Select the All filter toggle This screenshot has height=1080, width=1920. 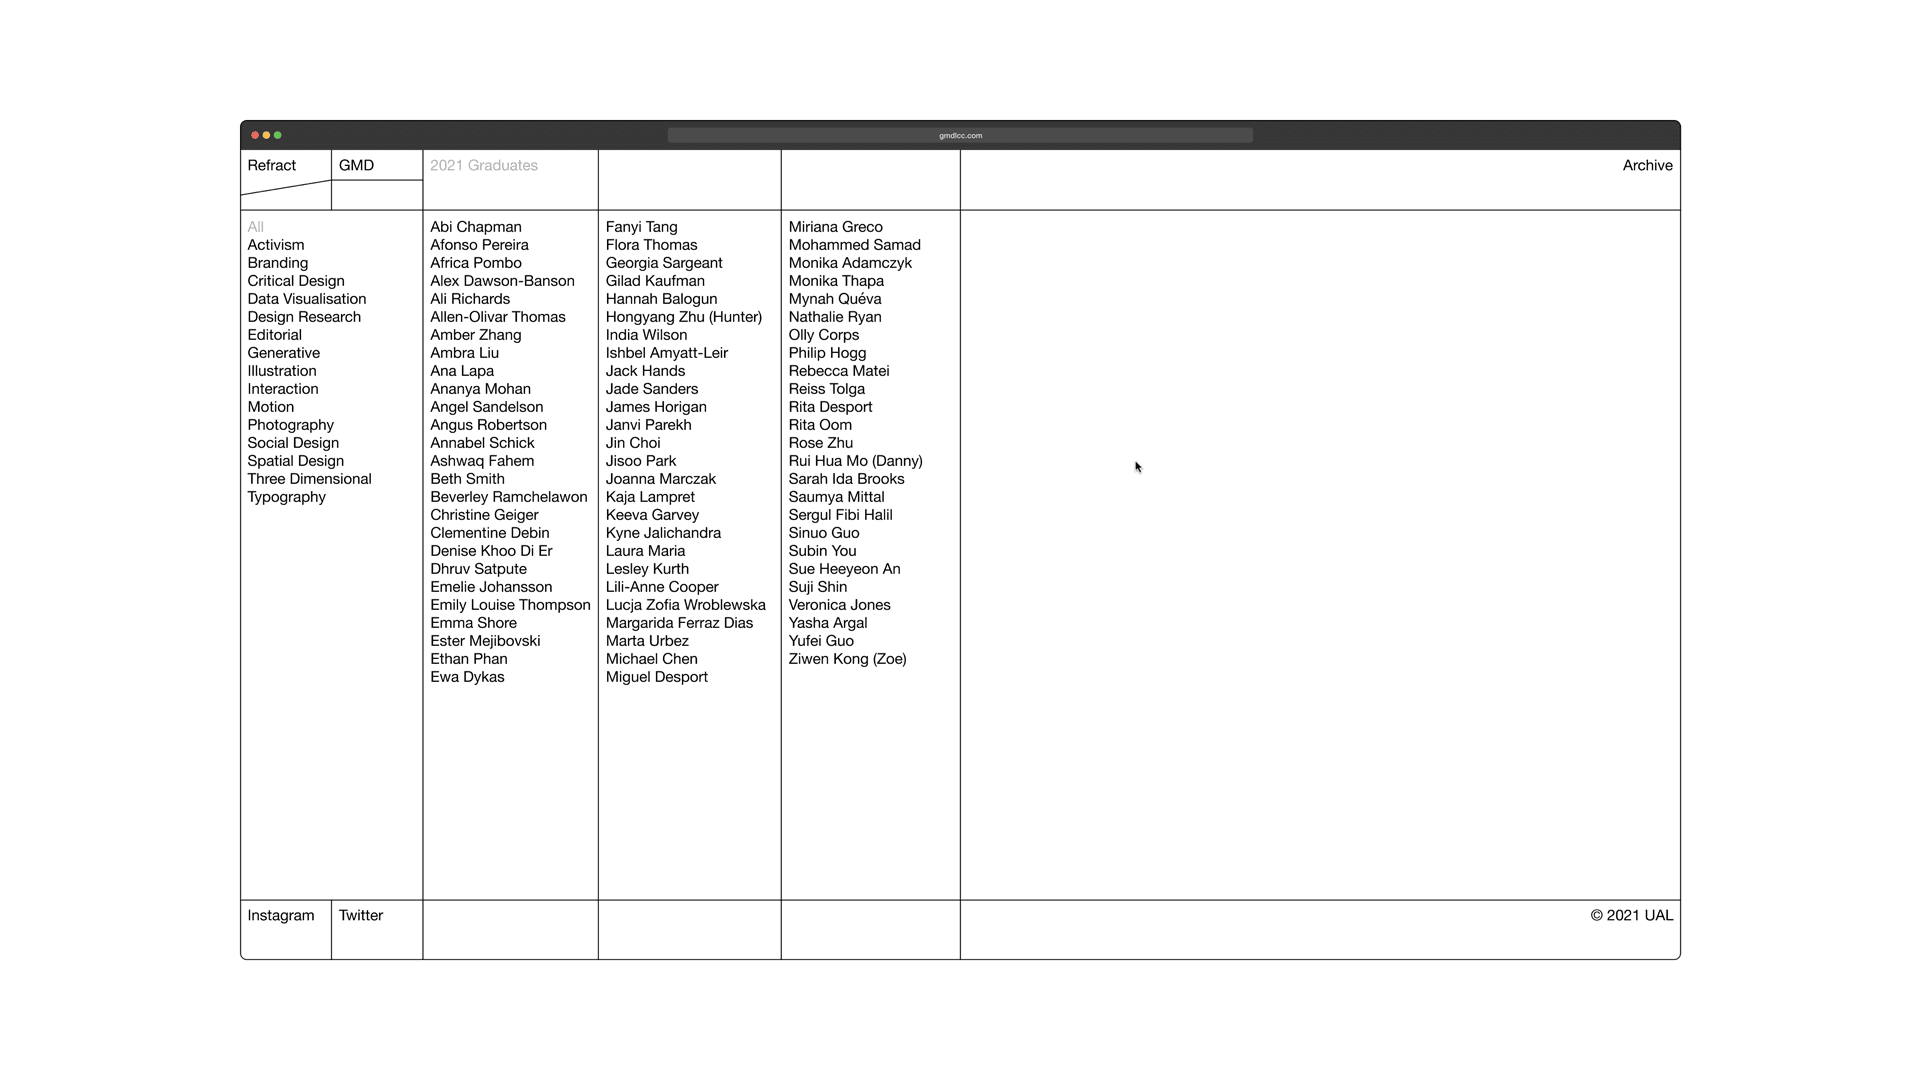click(x=255, y=227)
